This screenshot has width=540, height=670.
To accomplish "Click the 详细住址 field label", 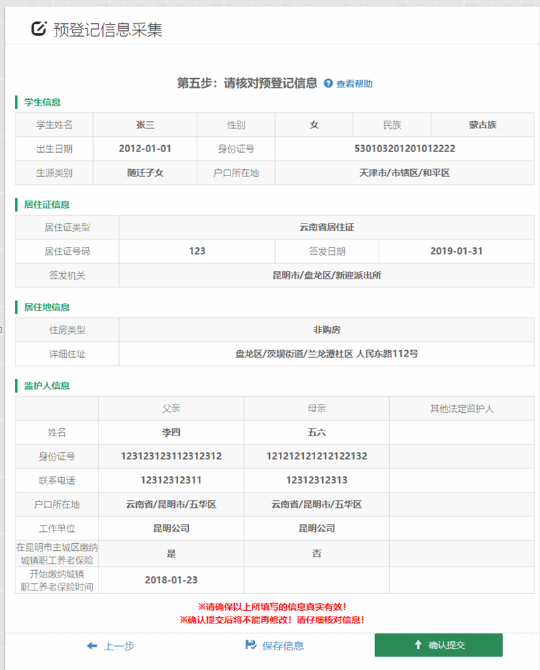I will pos(67,354).
